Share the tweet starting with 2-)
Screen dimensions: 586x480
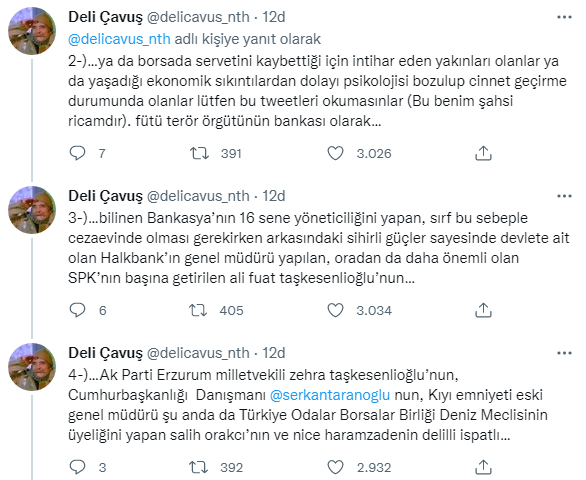pos(483,153)
